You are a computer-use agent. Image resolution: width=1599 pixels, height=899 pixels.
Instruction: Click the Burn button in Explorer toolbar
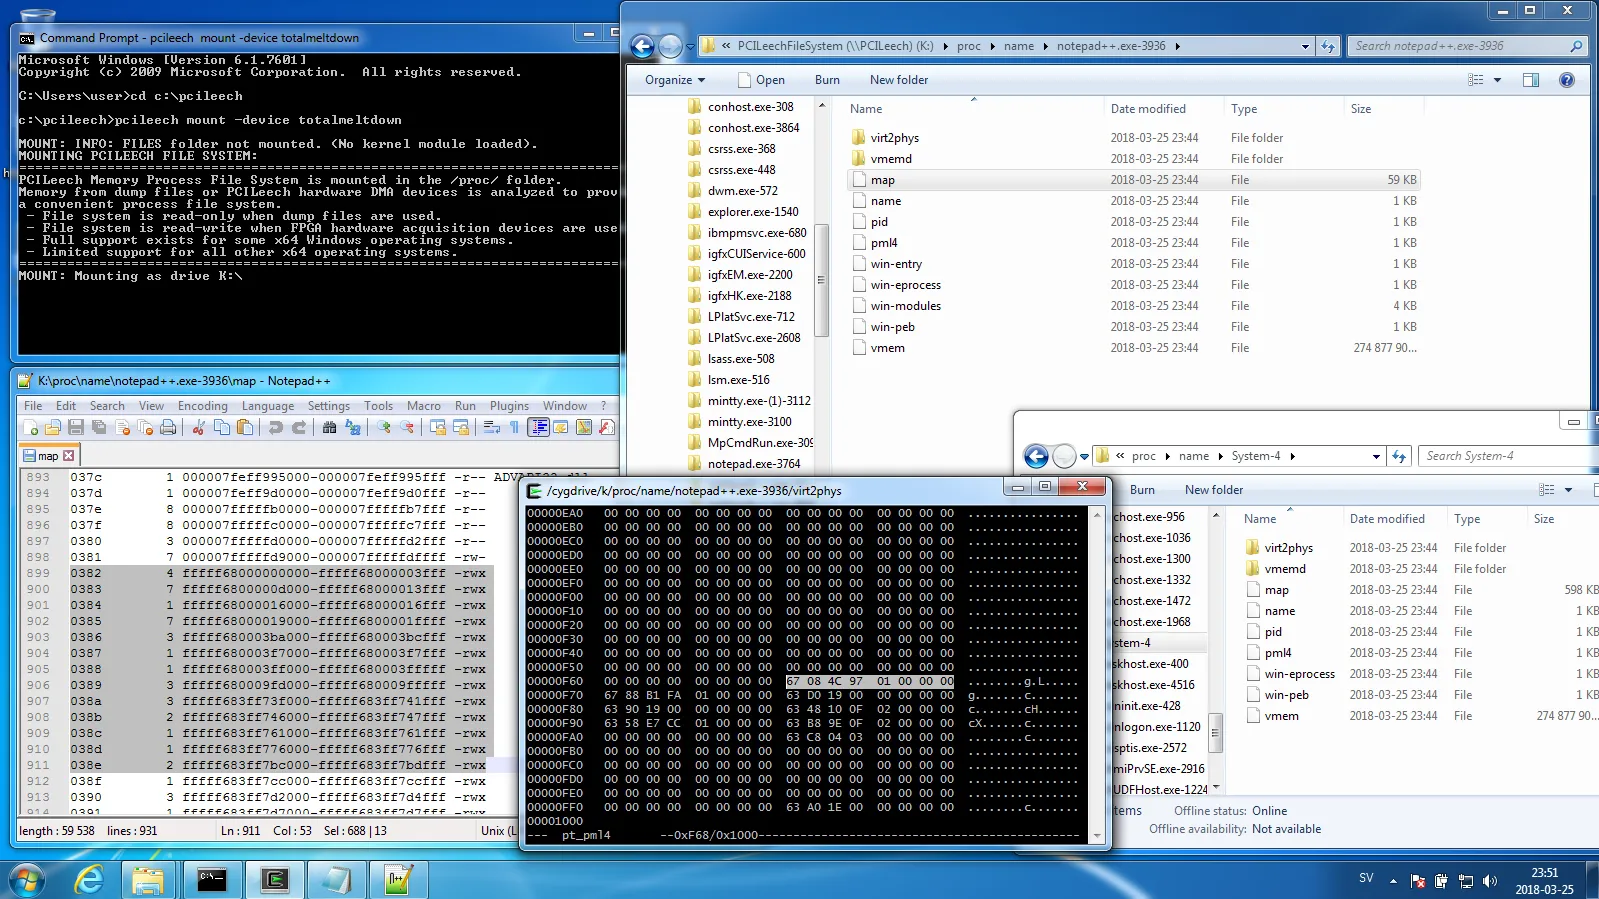(827, 80)
